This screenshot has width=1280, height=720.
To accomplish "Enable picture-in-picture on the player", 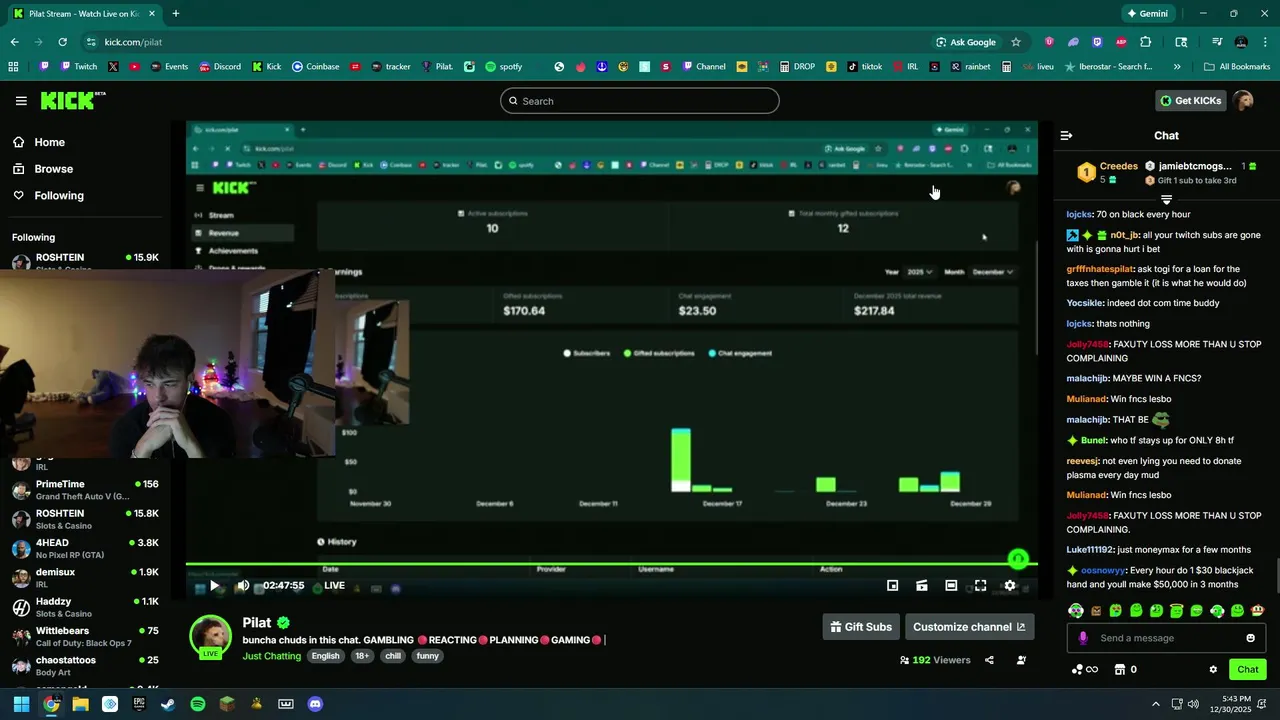I will 893,586.
